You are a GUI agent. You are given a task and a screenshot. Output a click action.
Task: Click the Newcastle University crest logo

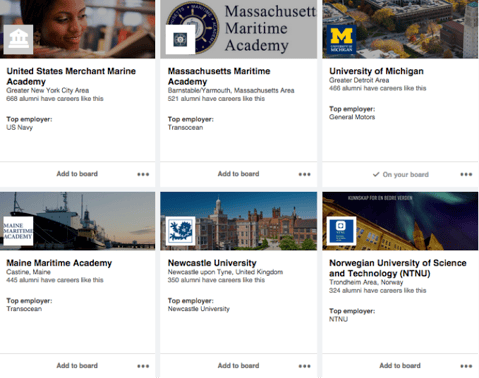point(180,231)
